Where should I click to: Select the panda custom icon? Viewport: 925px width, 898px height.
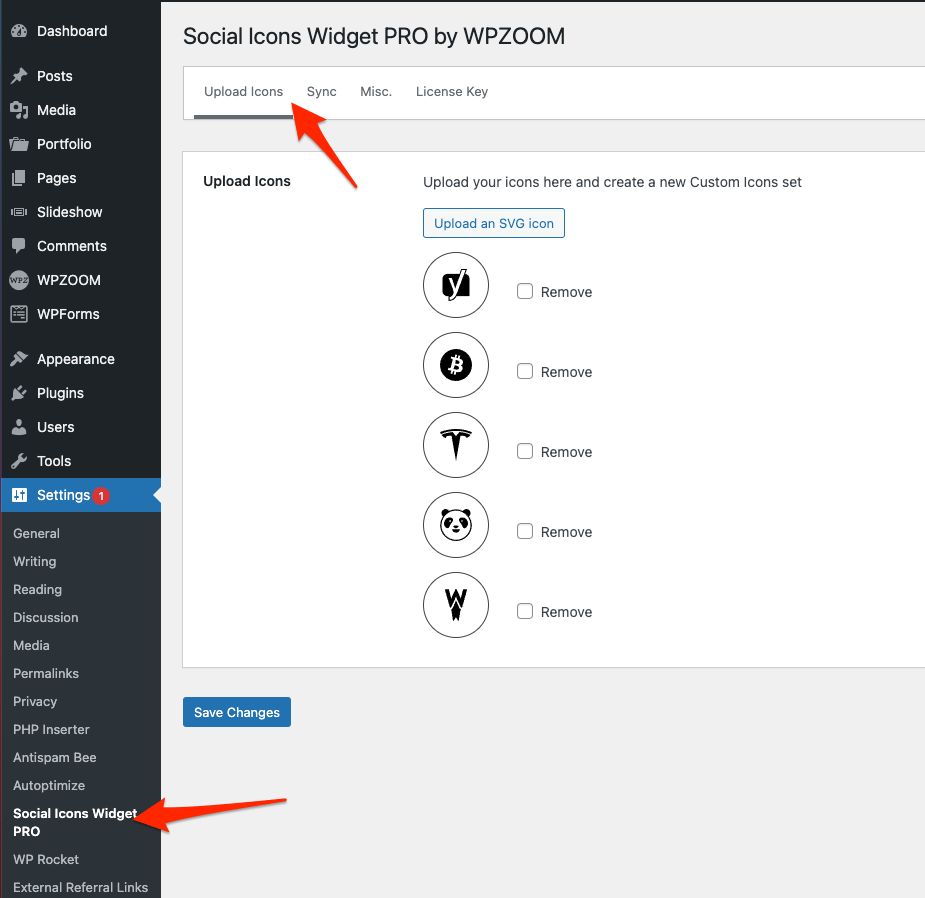[x=456, y=525]
